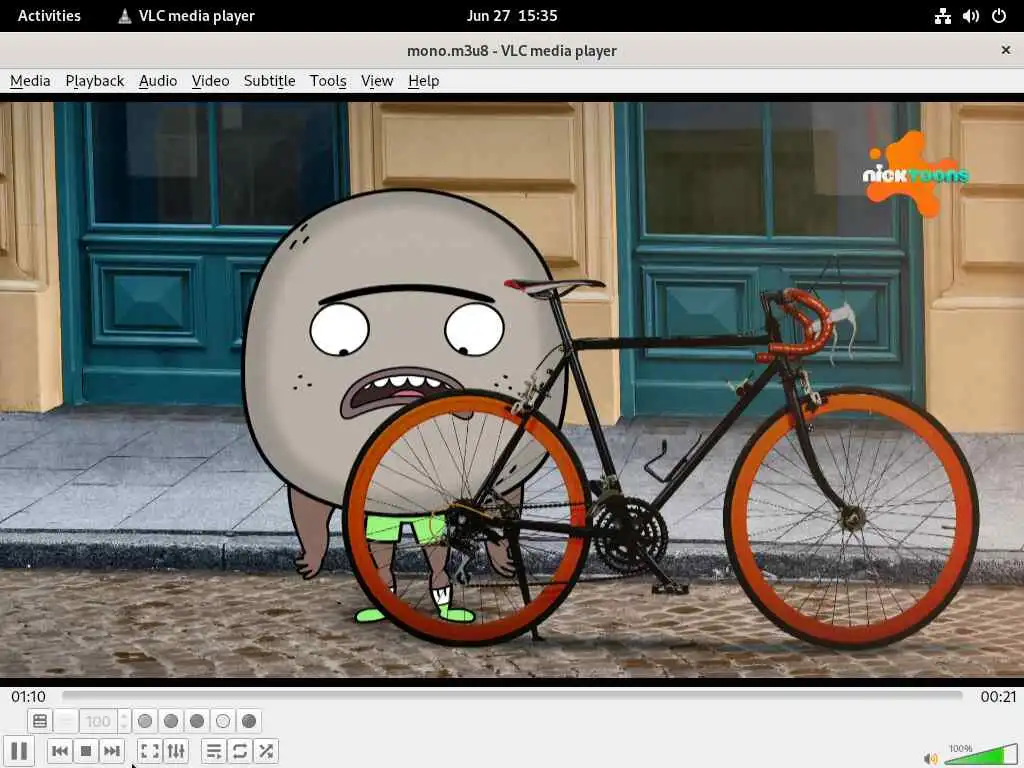This screenshot has width=1024, height=768.
Task: Toggle loop repeat mode
Action: (x=240, y=751)
